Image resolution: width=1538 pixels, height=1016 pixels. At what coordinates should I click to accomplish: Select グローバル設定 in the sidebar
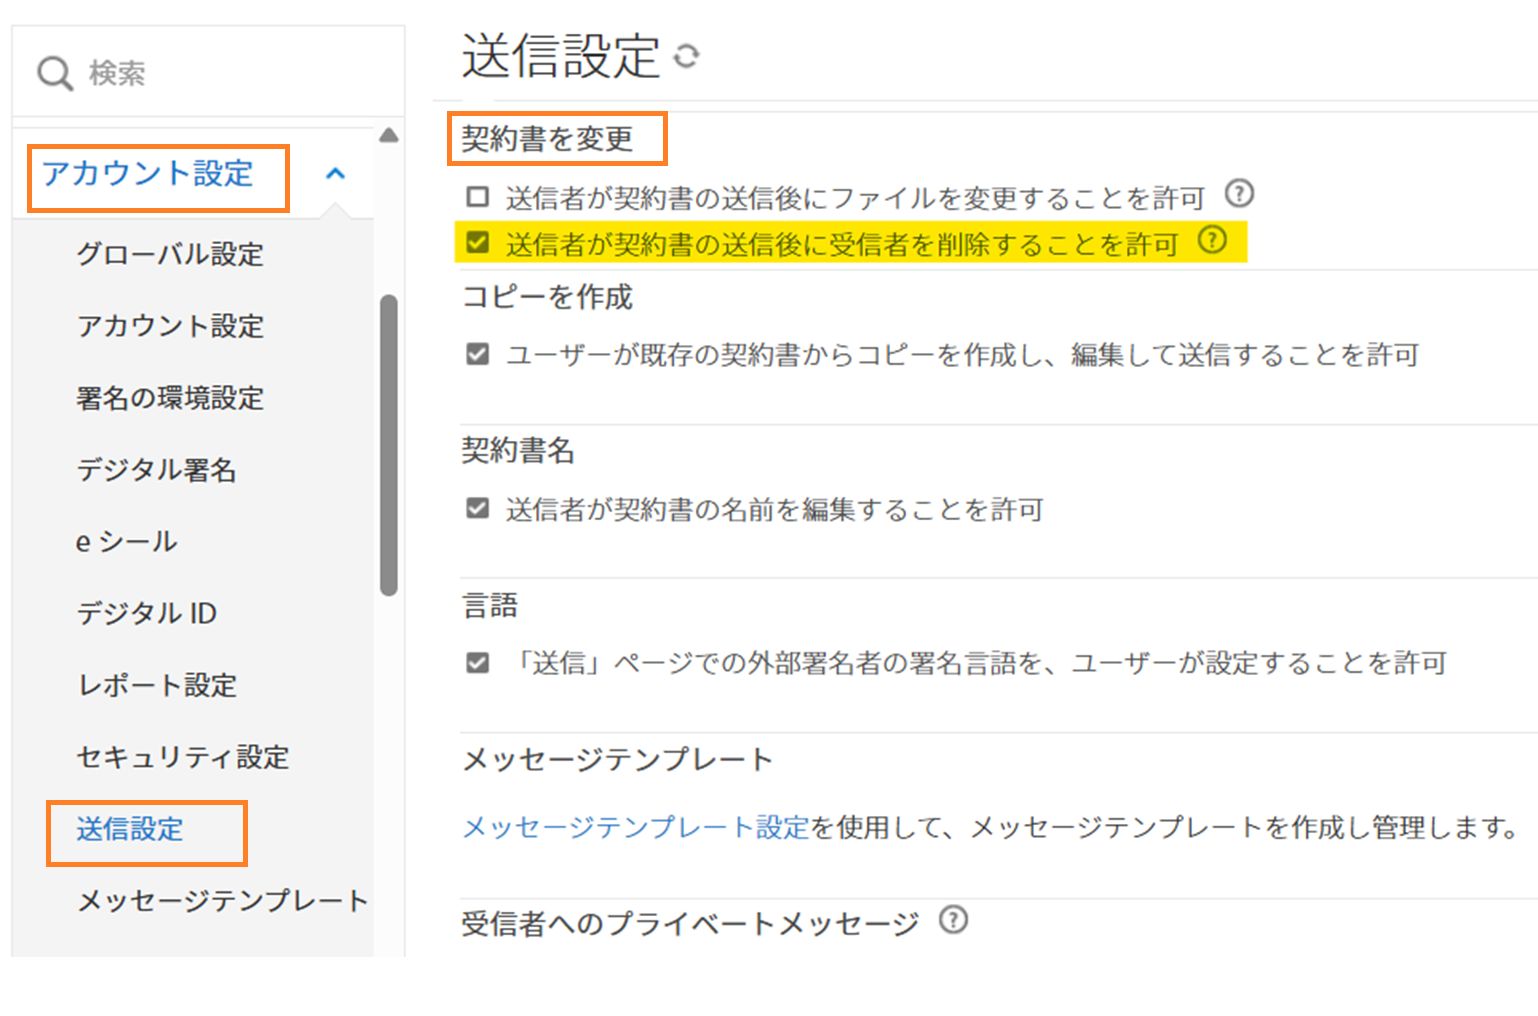coord(170,255)
